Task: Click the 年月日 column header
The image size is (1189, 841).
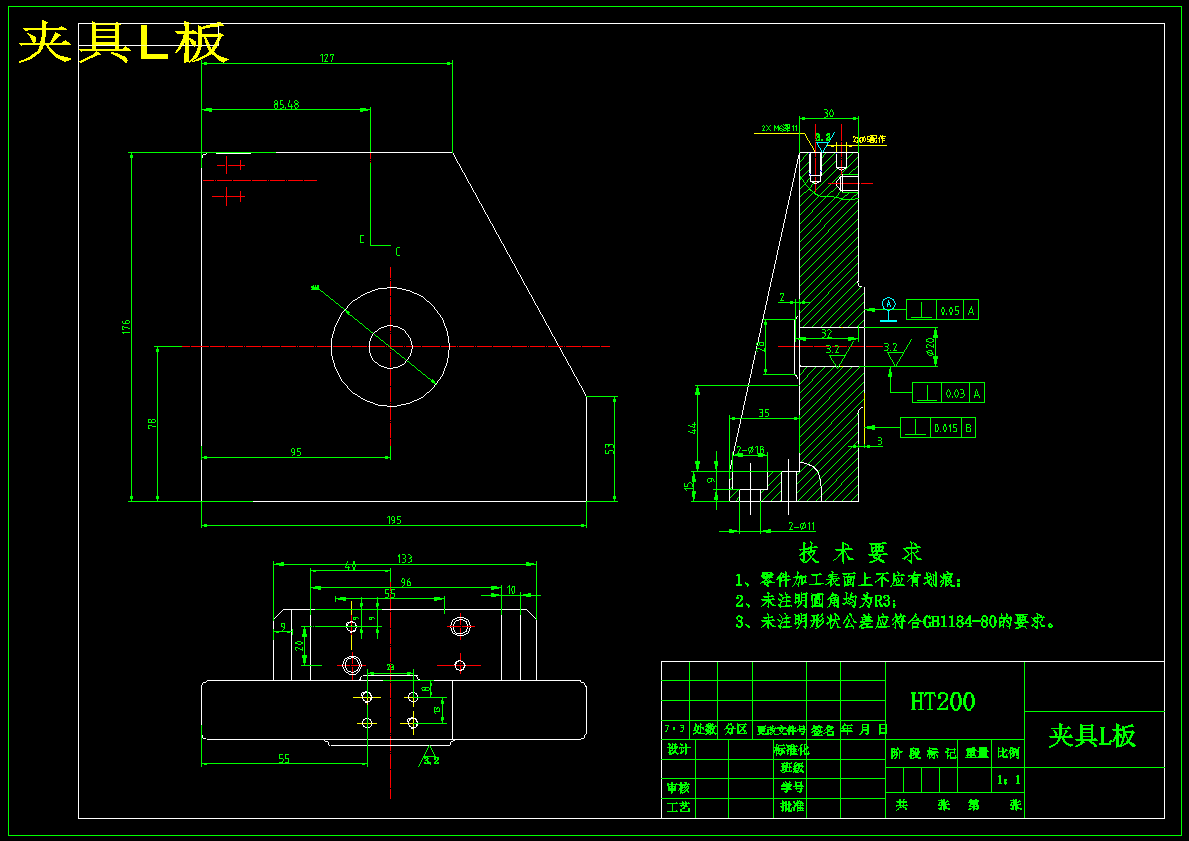Action: (x=864, y=730)
